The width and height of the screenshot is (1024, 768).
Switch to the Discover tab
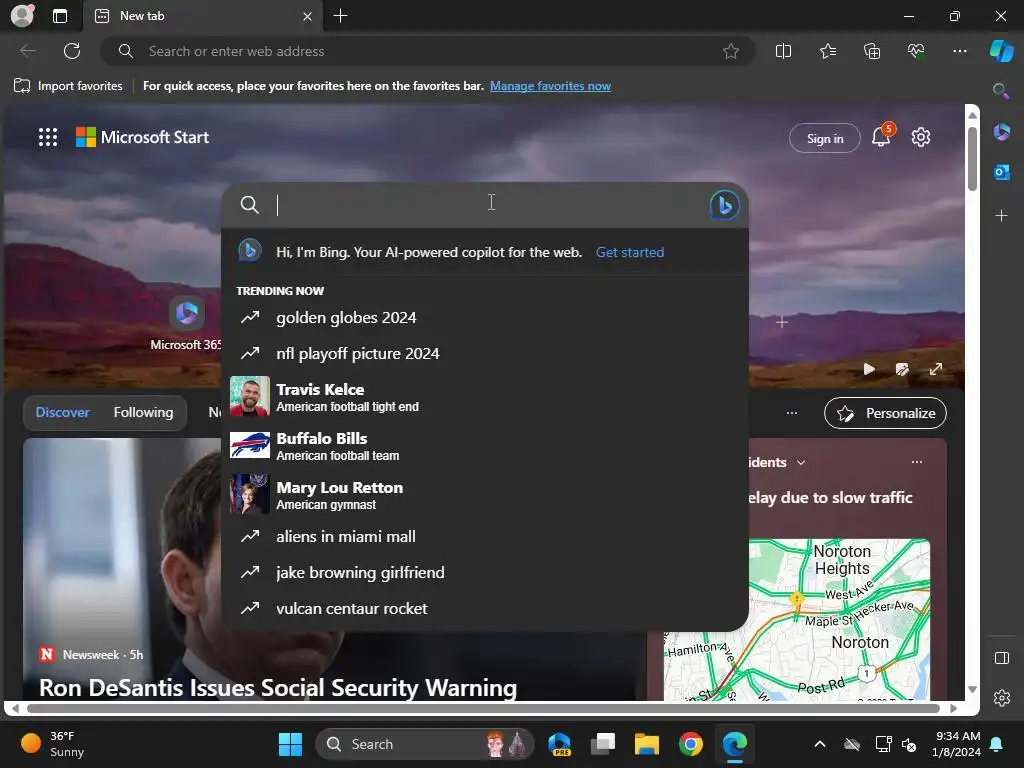pyautogui.click(x=63, y=413)
